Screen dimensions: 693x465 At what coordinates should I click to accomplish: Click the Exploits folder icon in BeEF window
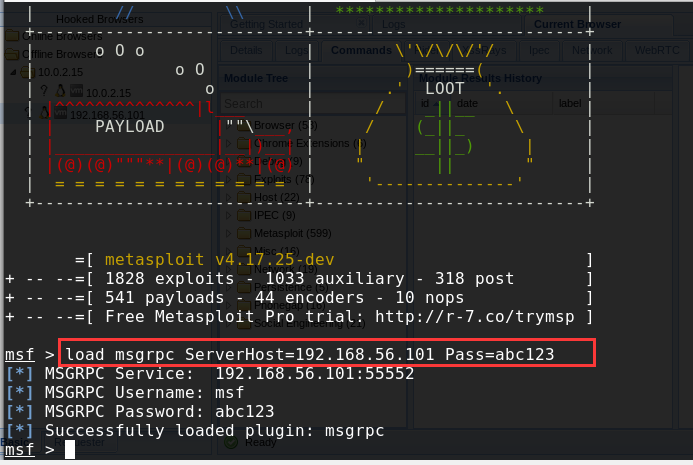pyautogui.click(x=244, y=179)
